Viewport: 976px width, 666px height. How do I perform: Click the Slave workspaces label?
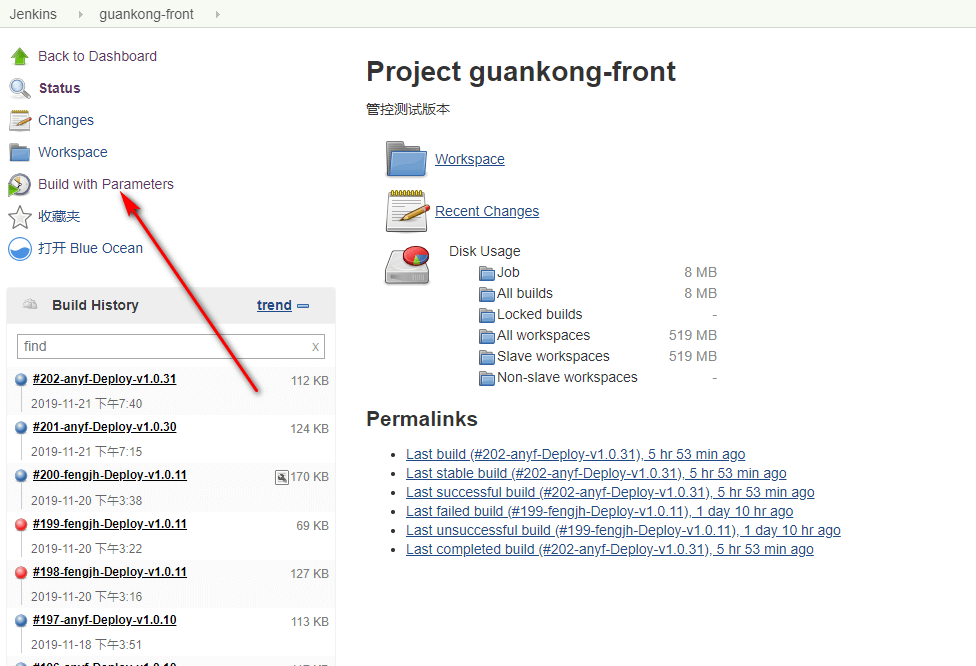pyautogui.click(x=553, y=357)
